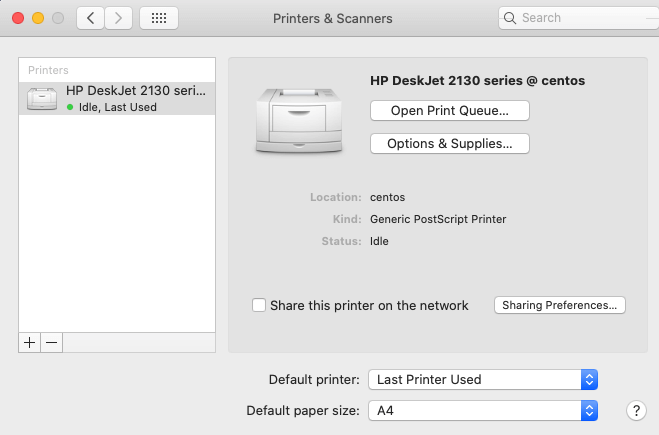The image size is (659, 435).
Task: Click the add printer plus button
Action: 30,342
